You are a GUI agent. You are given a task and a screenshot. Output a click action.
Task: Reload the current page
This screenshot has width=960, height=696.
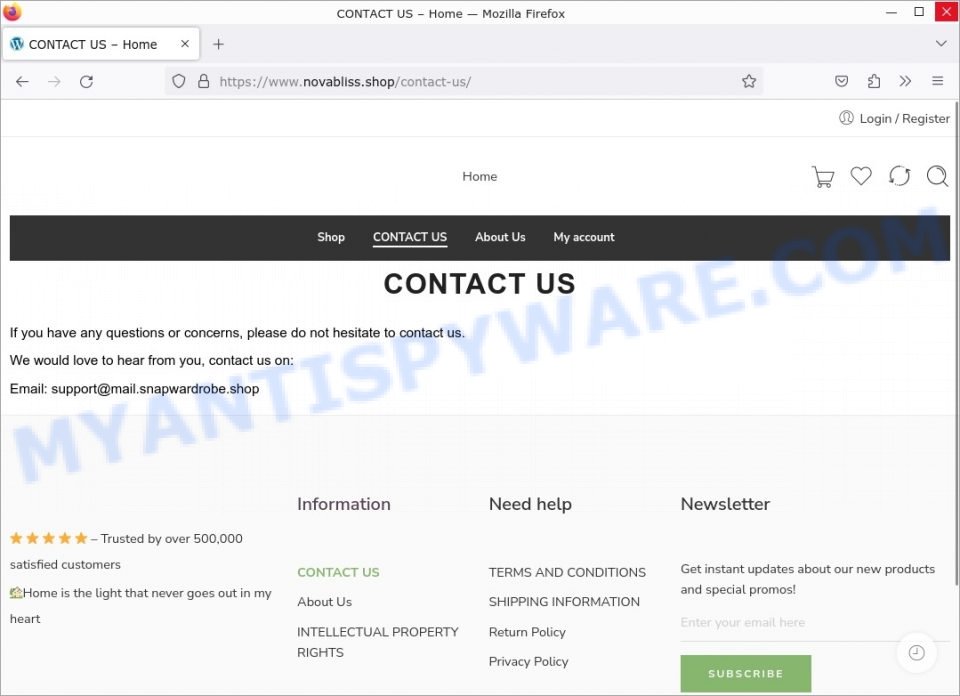click(86, 81)
